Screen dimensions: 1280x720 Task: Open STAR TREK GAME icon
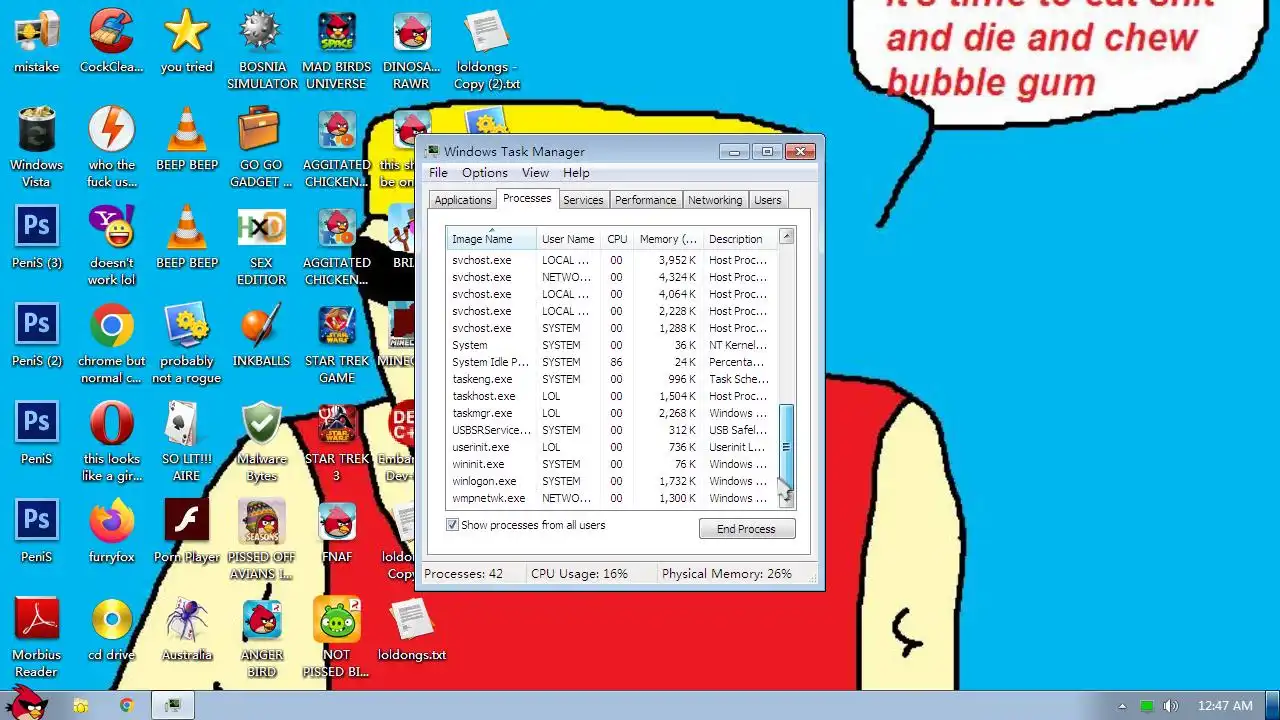(336, 344)
